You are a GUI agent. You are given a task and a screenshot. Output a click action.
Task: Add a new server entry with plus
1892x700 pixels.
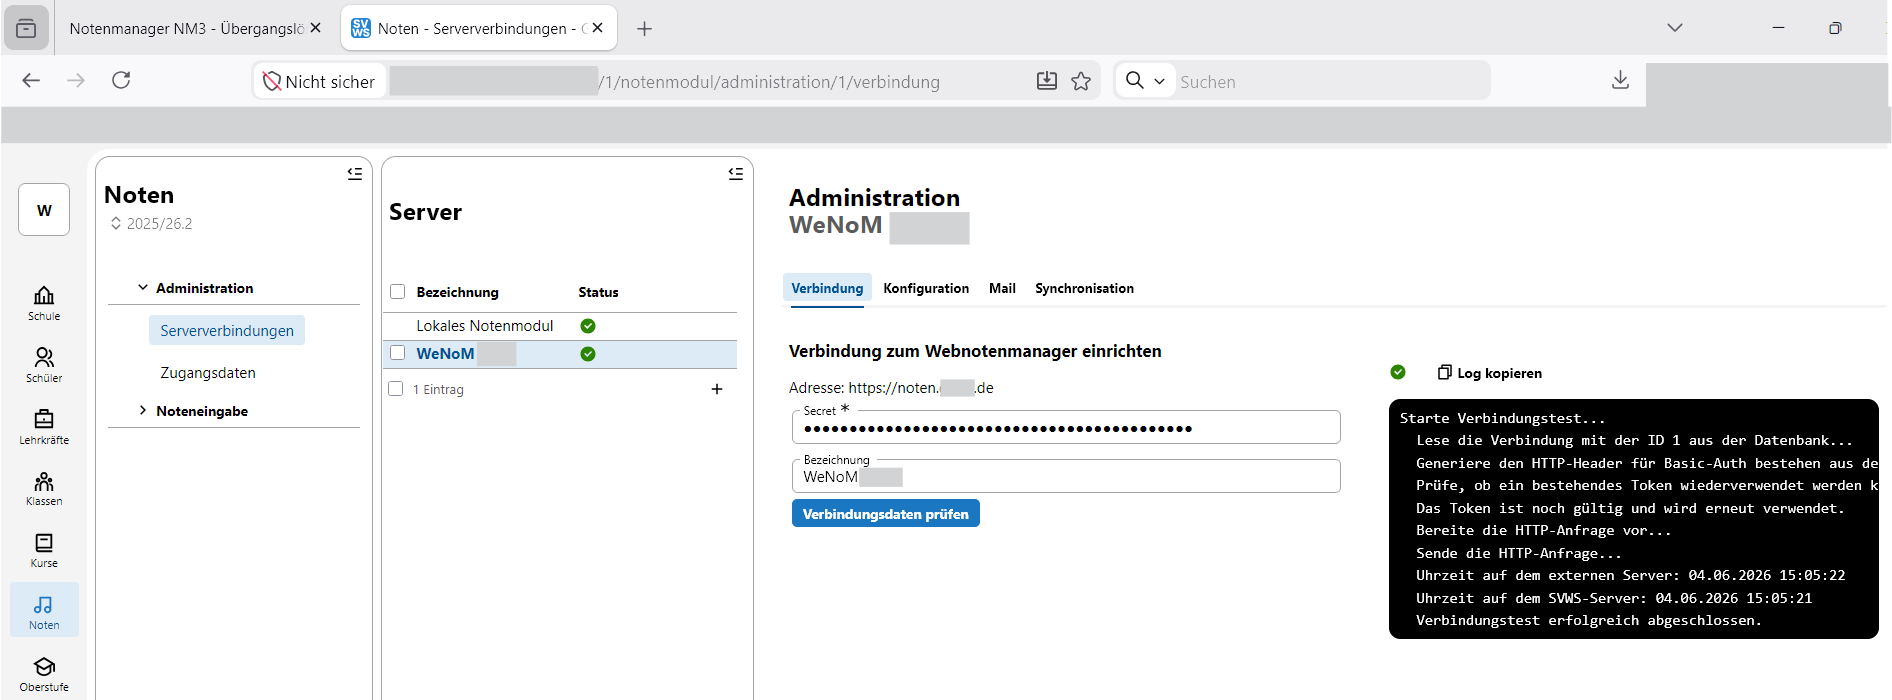pyautogui.click(x=717, y=389)
